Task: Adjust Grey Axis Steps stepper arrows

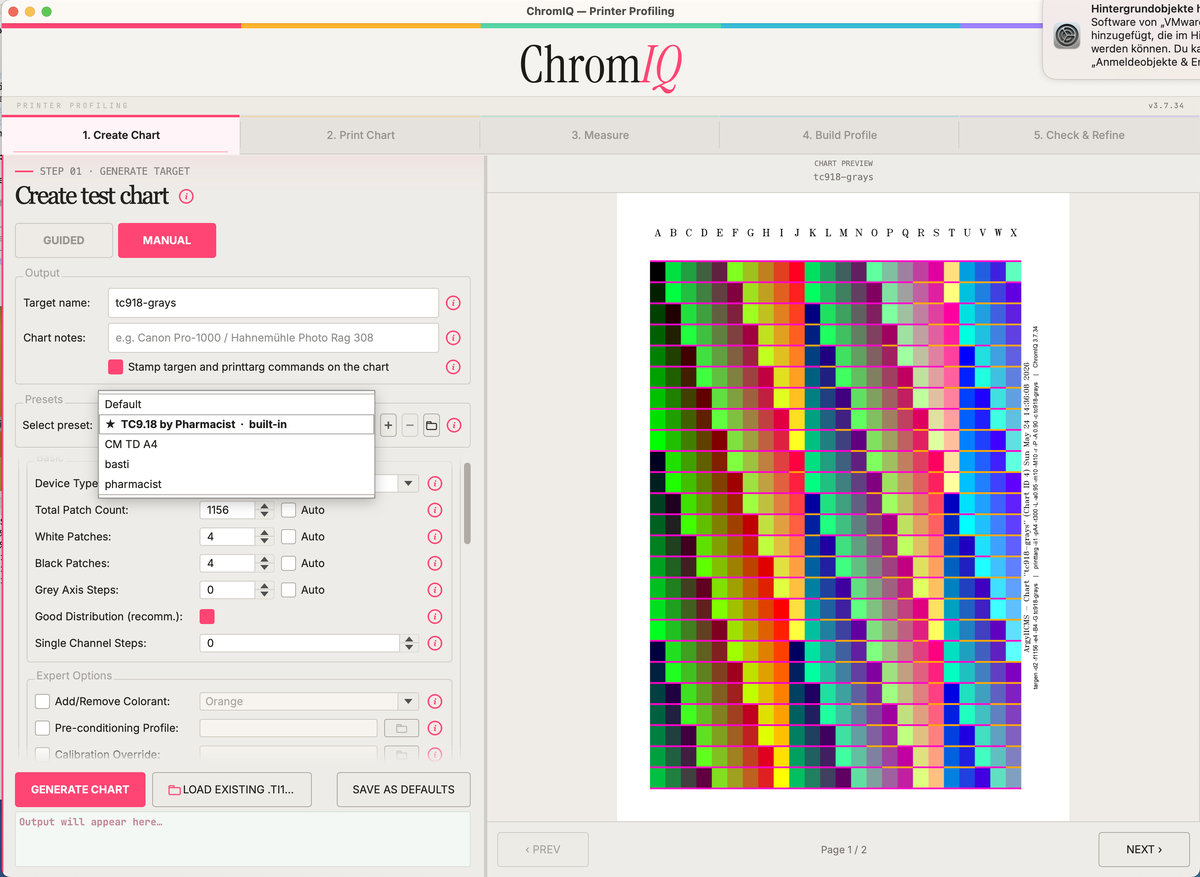Action: point(265,590)
